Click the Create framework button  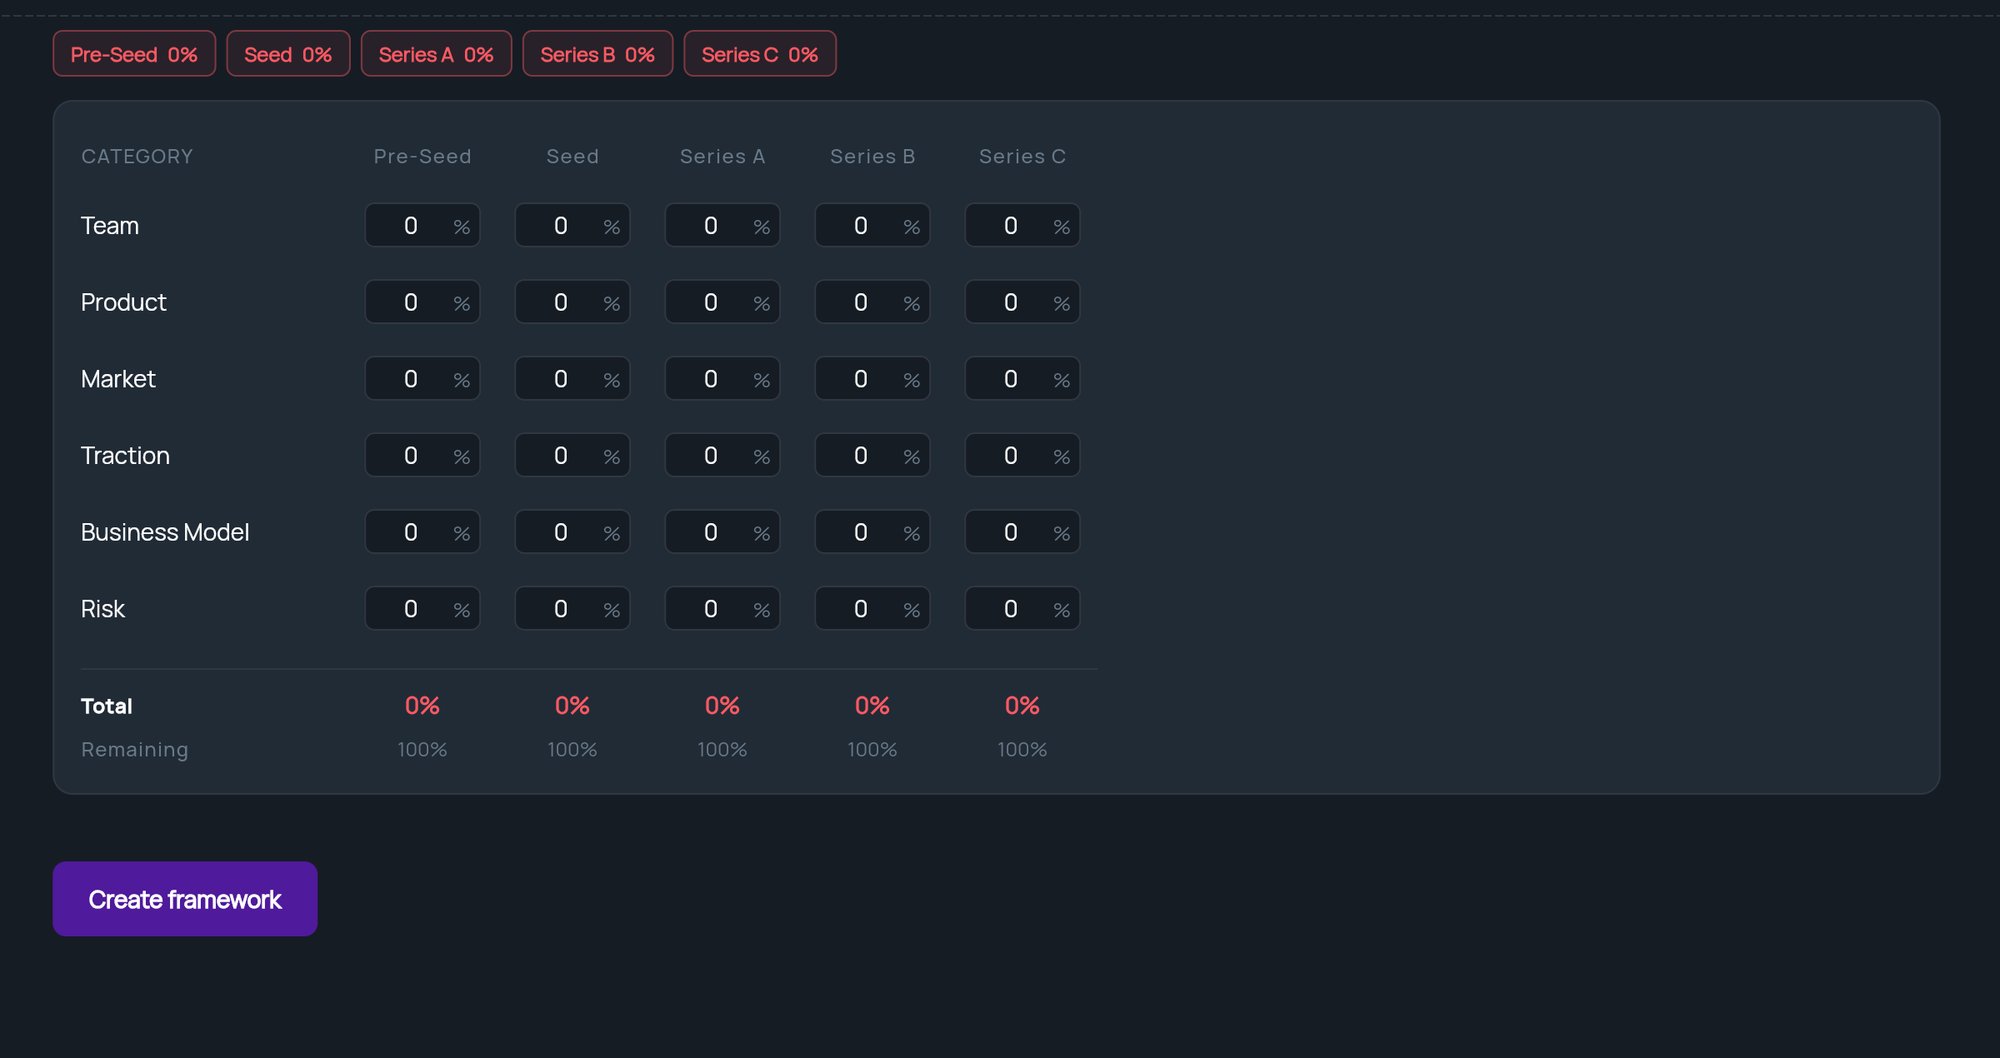tap(185, 899)
